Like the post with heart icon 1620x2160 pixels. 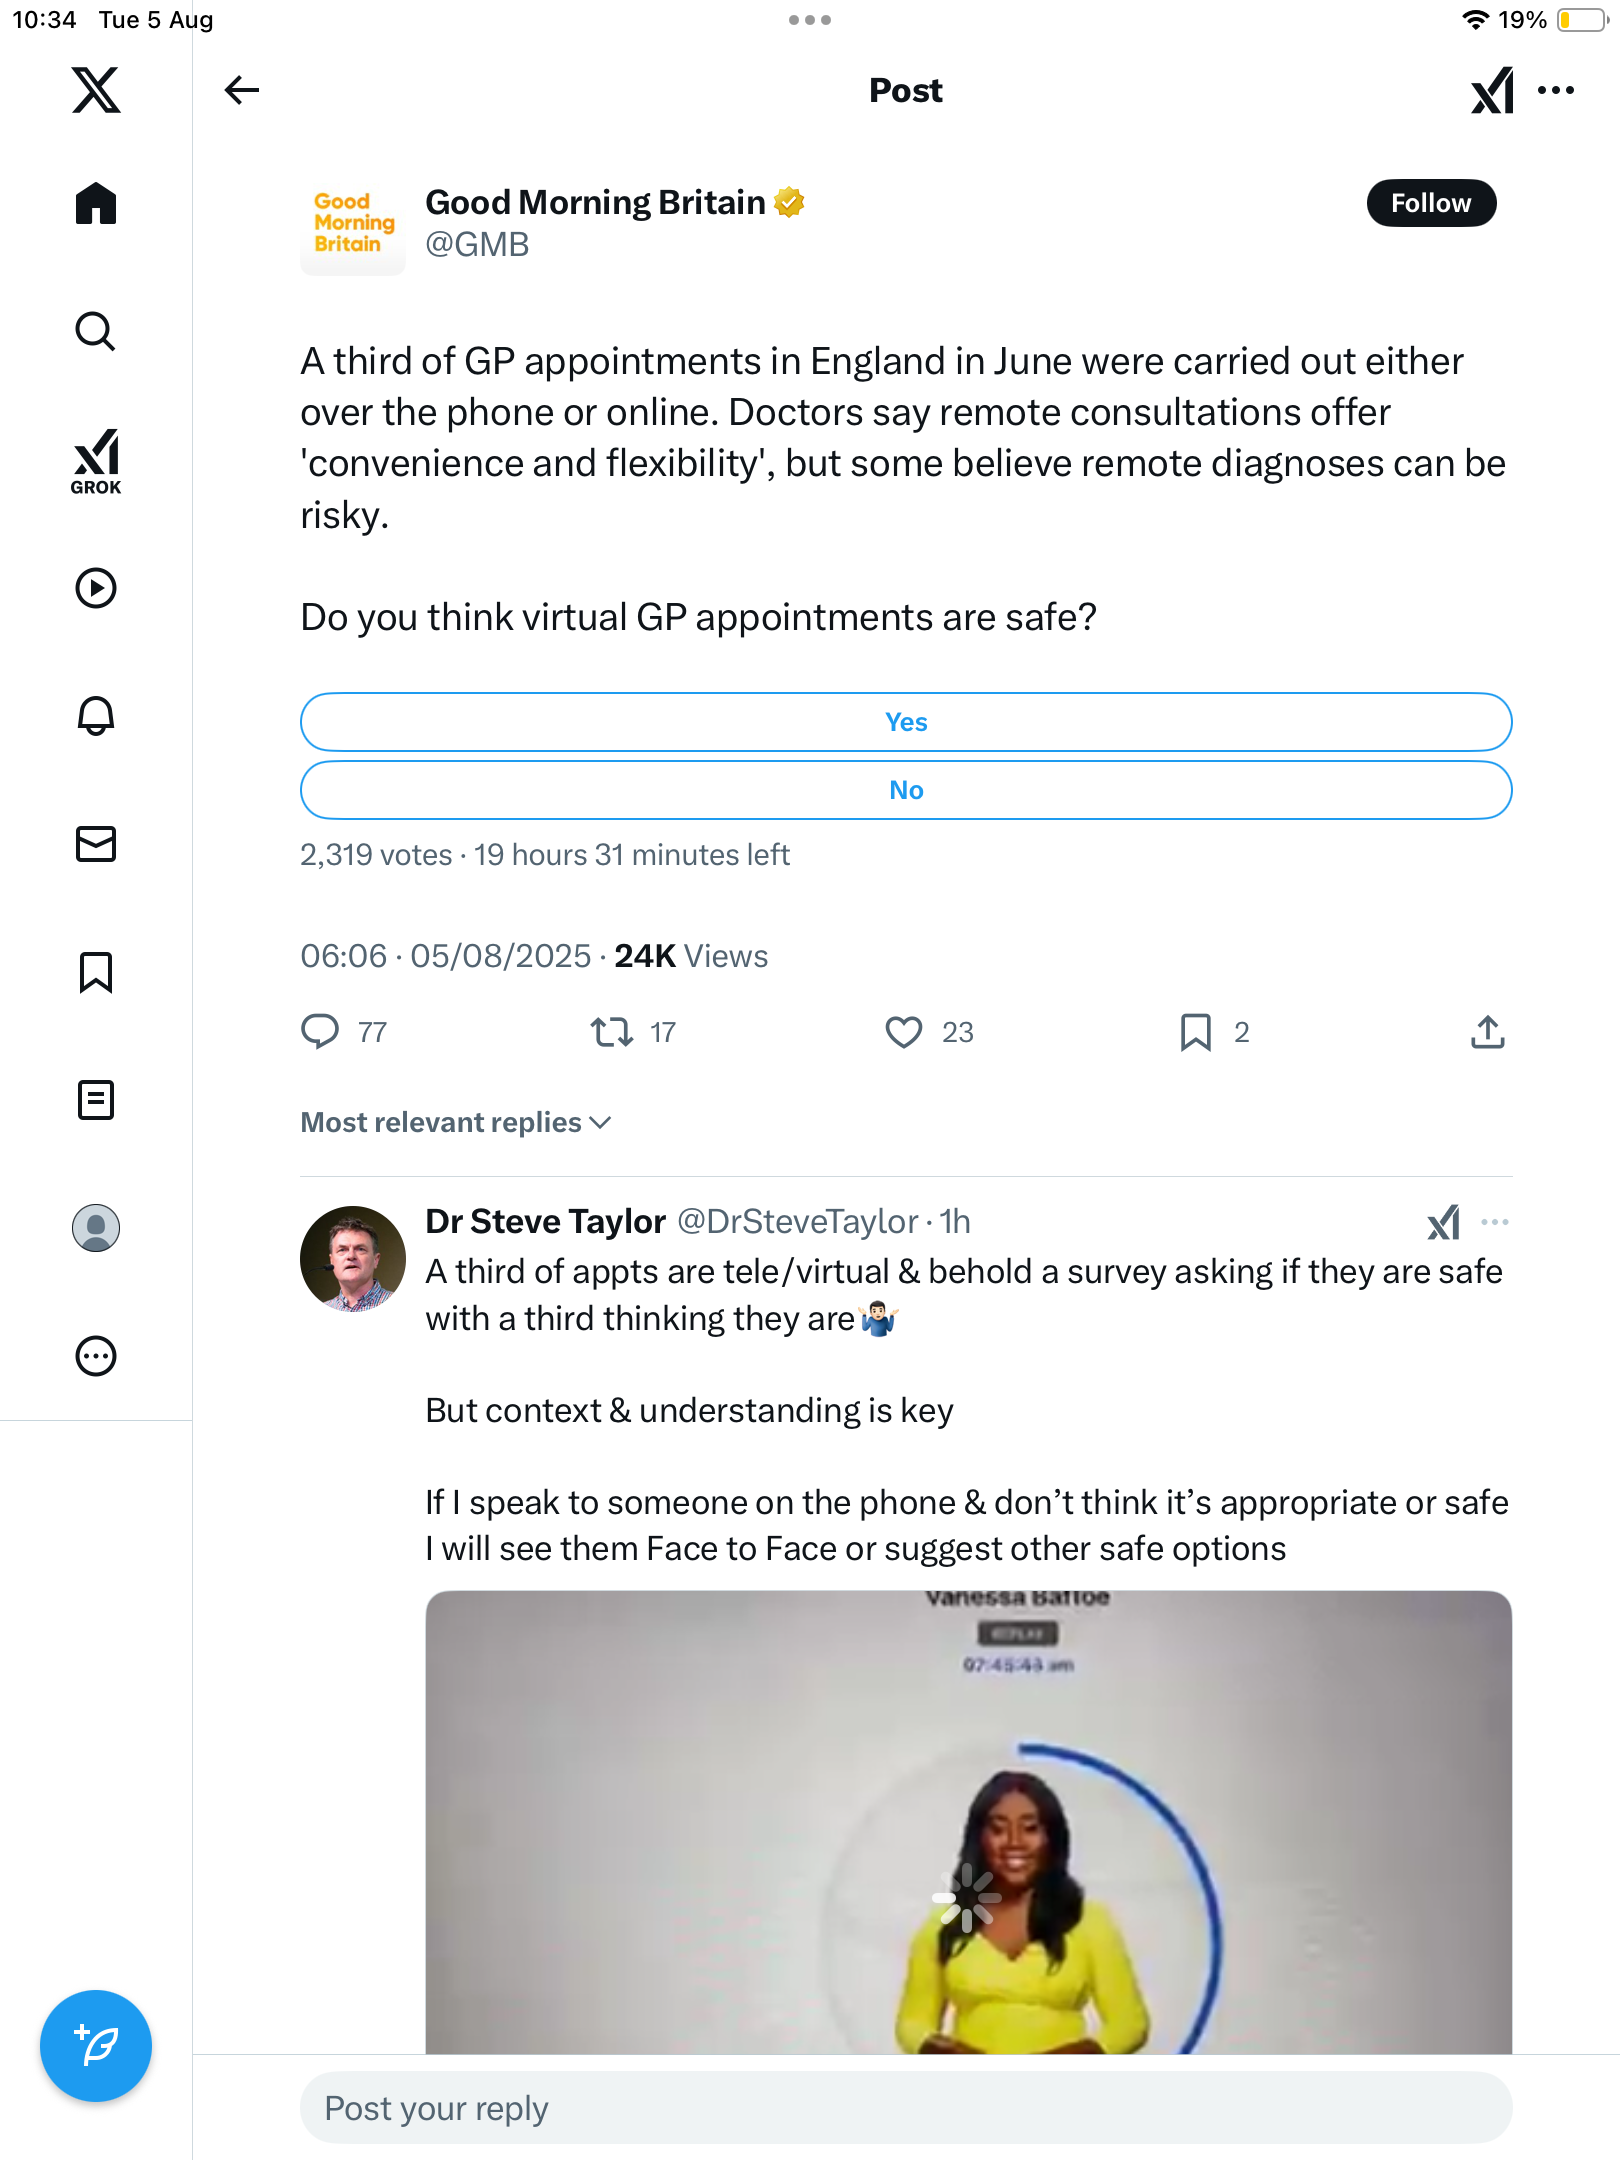904,1031
